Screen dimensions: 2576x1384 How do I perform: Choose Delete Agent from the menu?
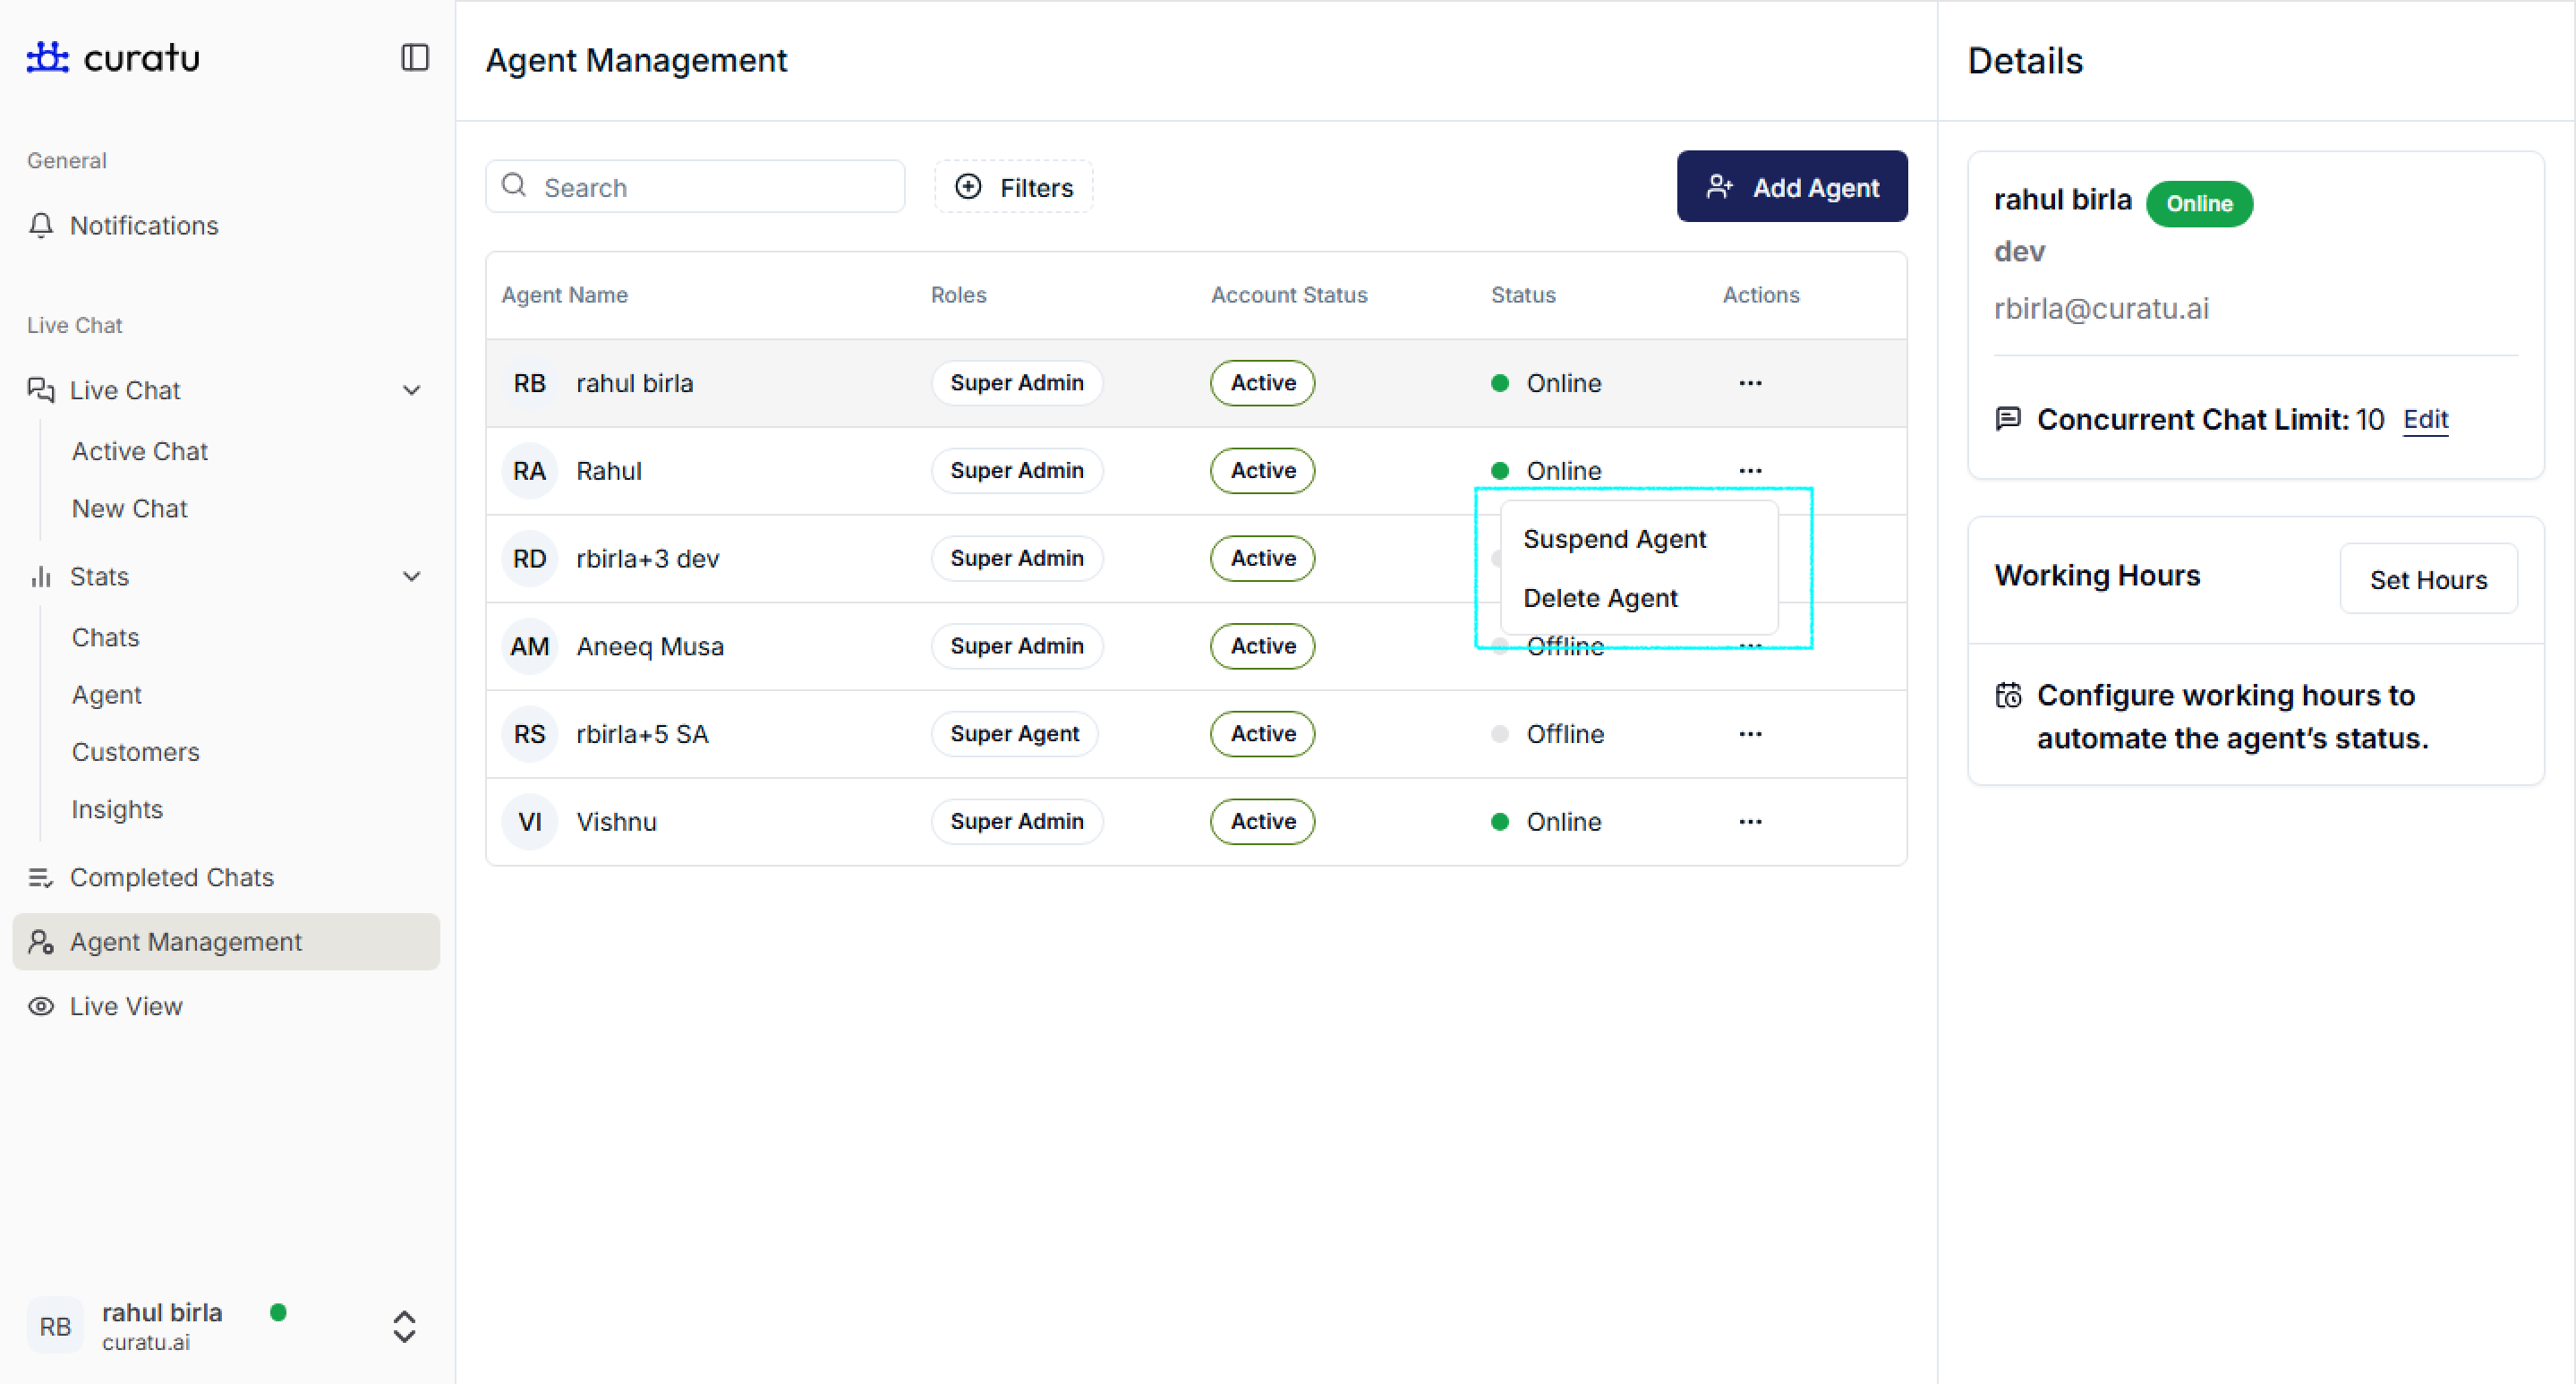pyautogui.click(x=1600, y=598)
